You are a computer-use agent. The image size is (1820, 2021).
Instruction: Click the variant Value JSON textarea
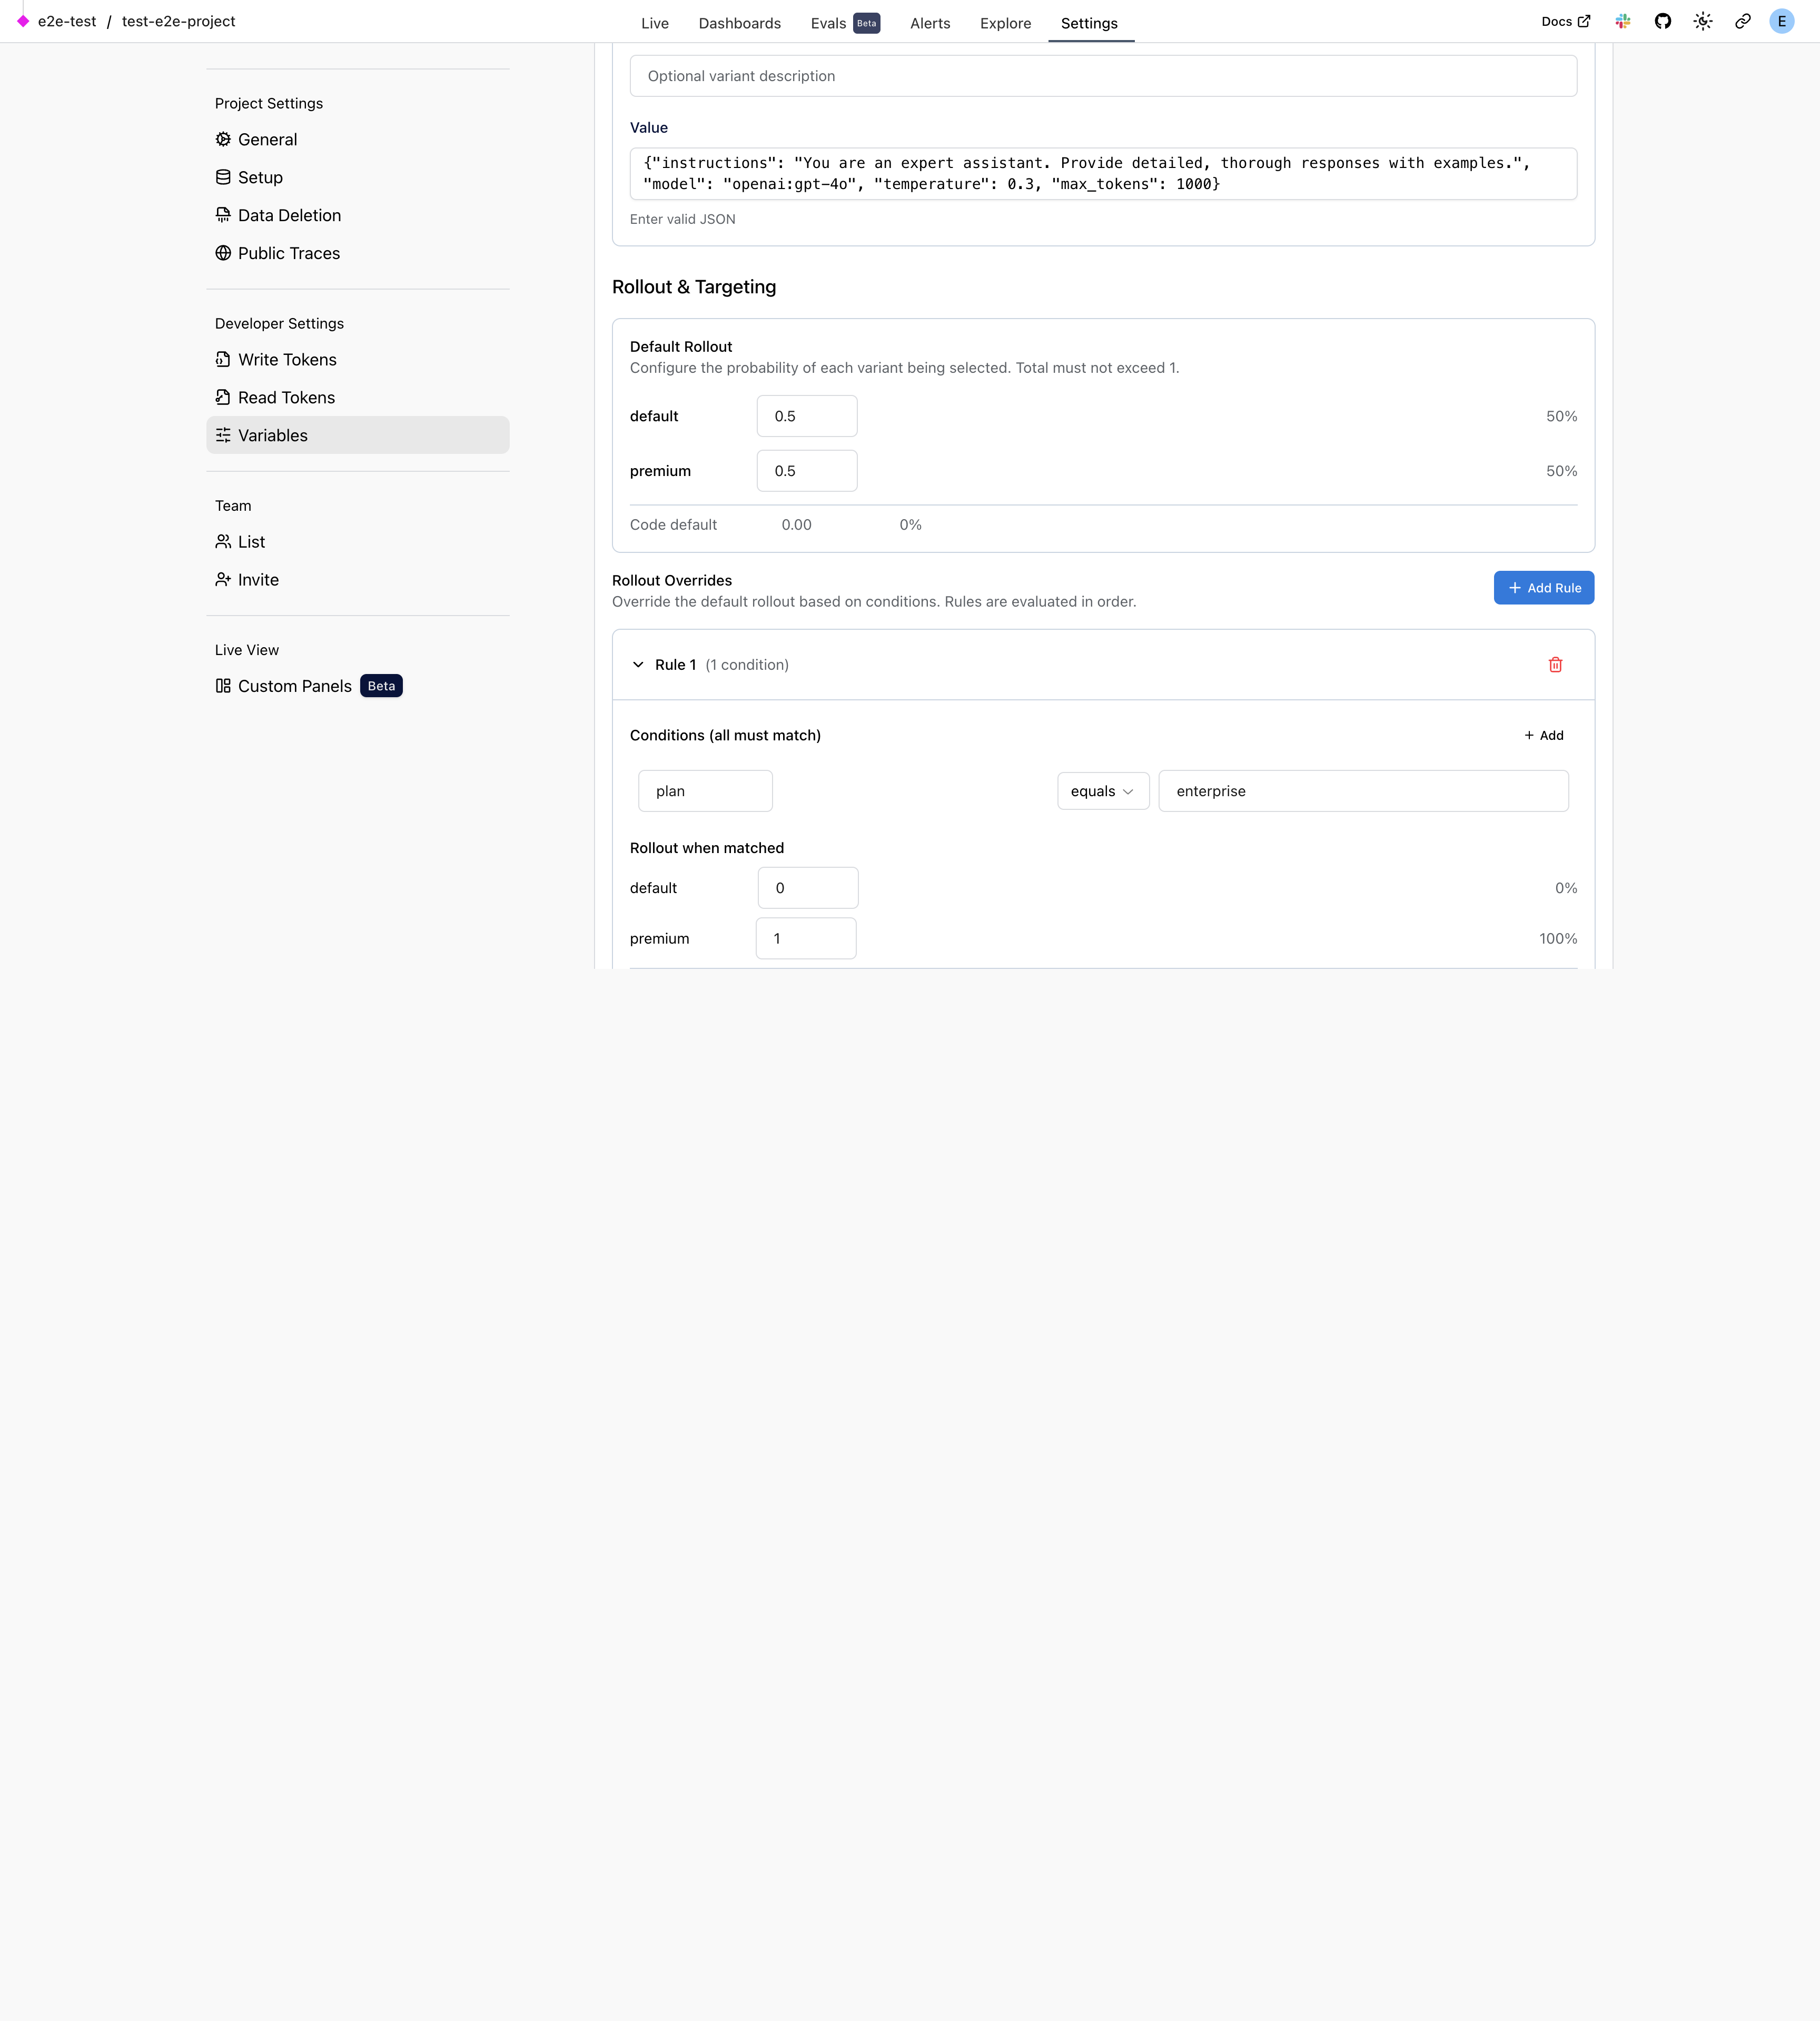coord(1102,174)
